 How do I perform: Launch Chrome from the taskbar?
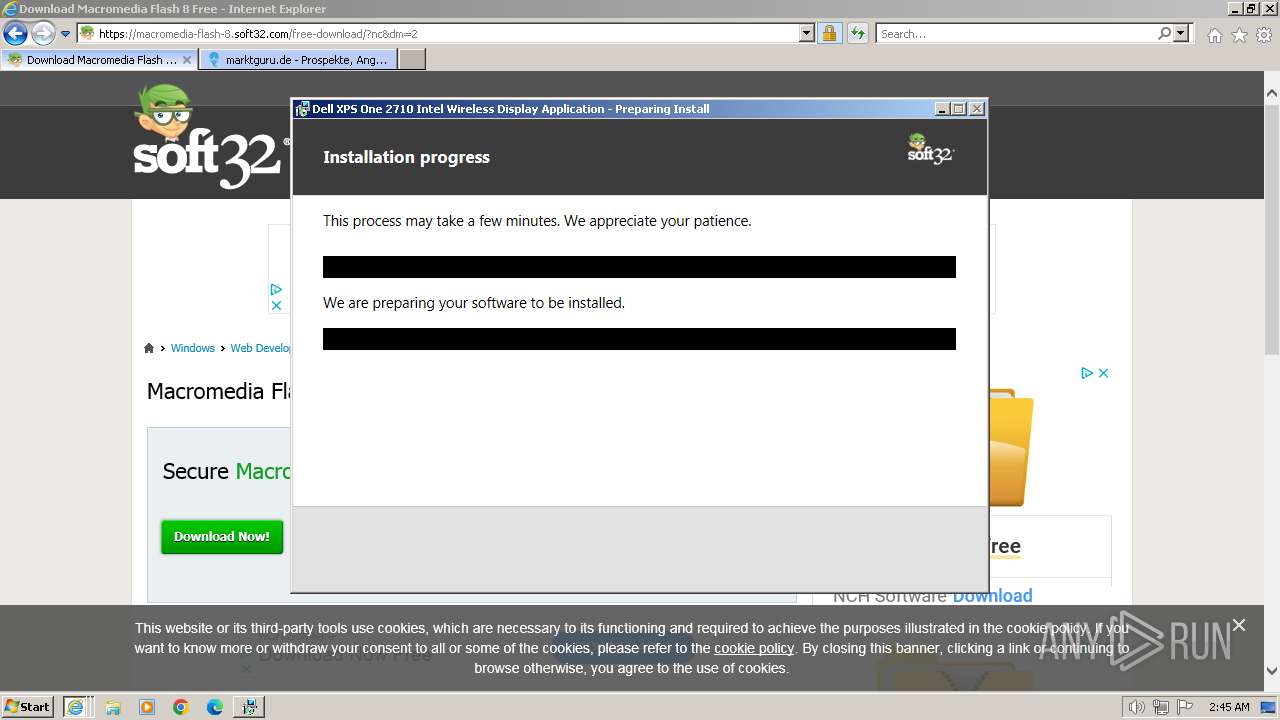(x=181, y=707)
